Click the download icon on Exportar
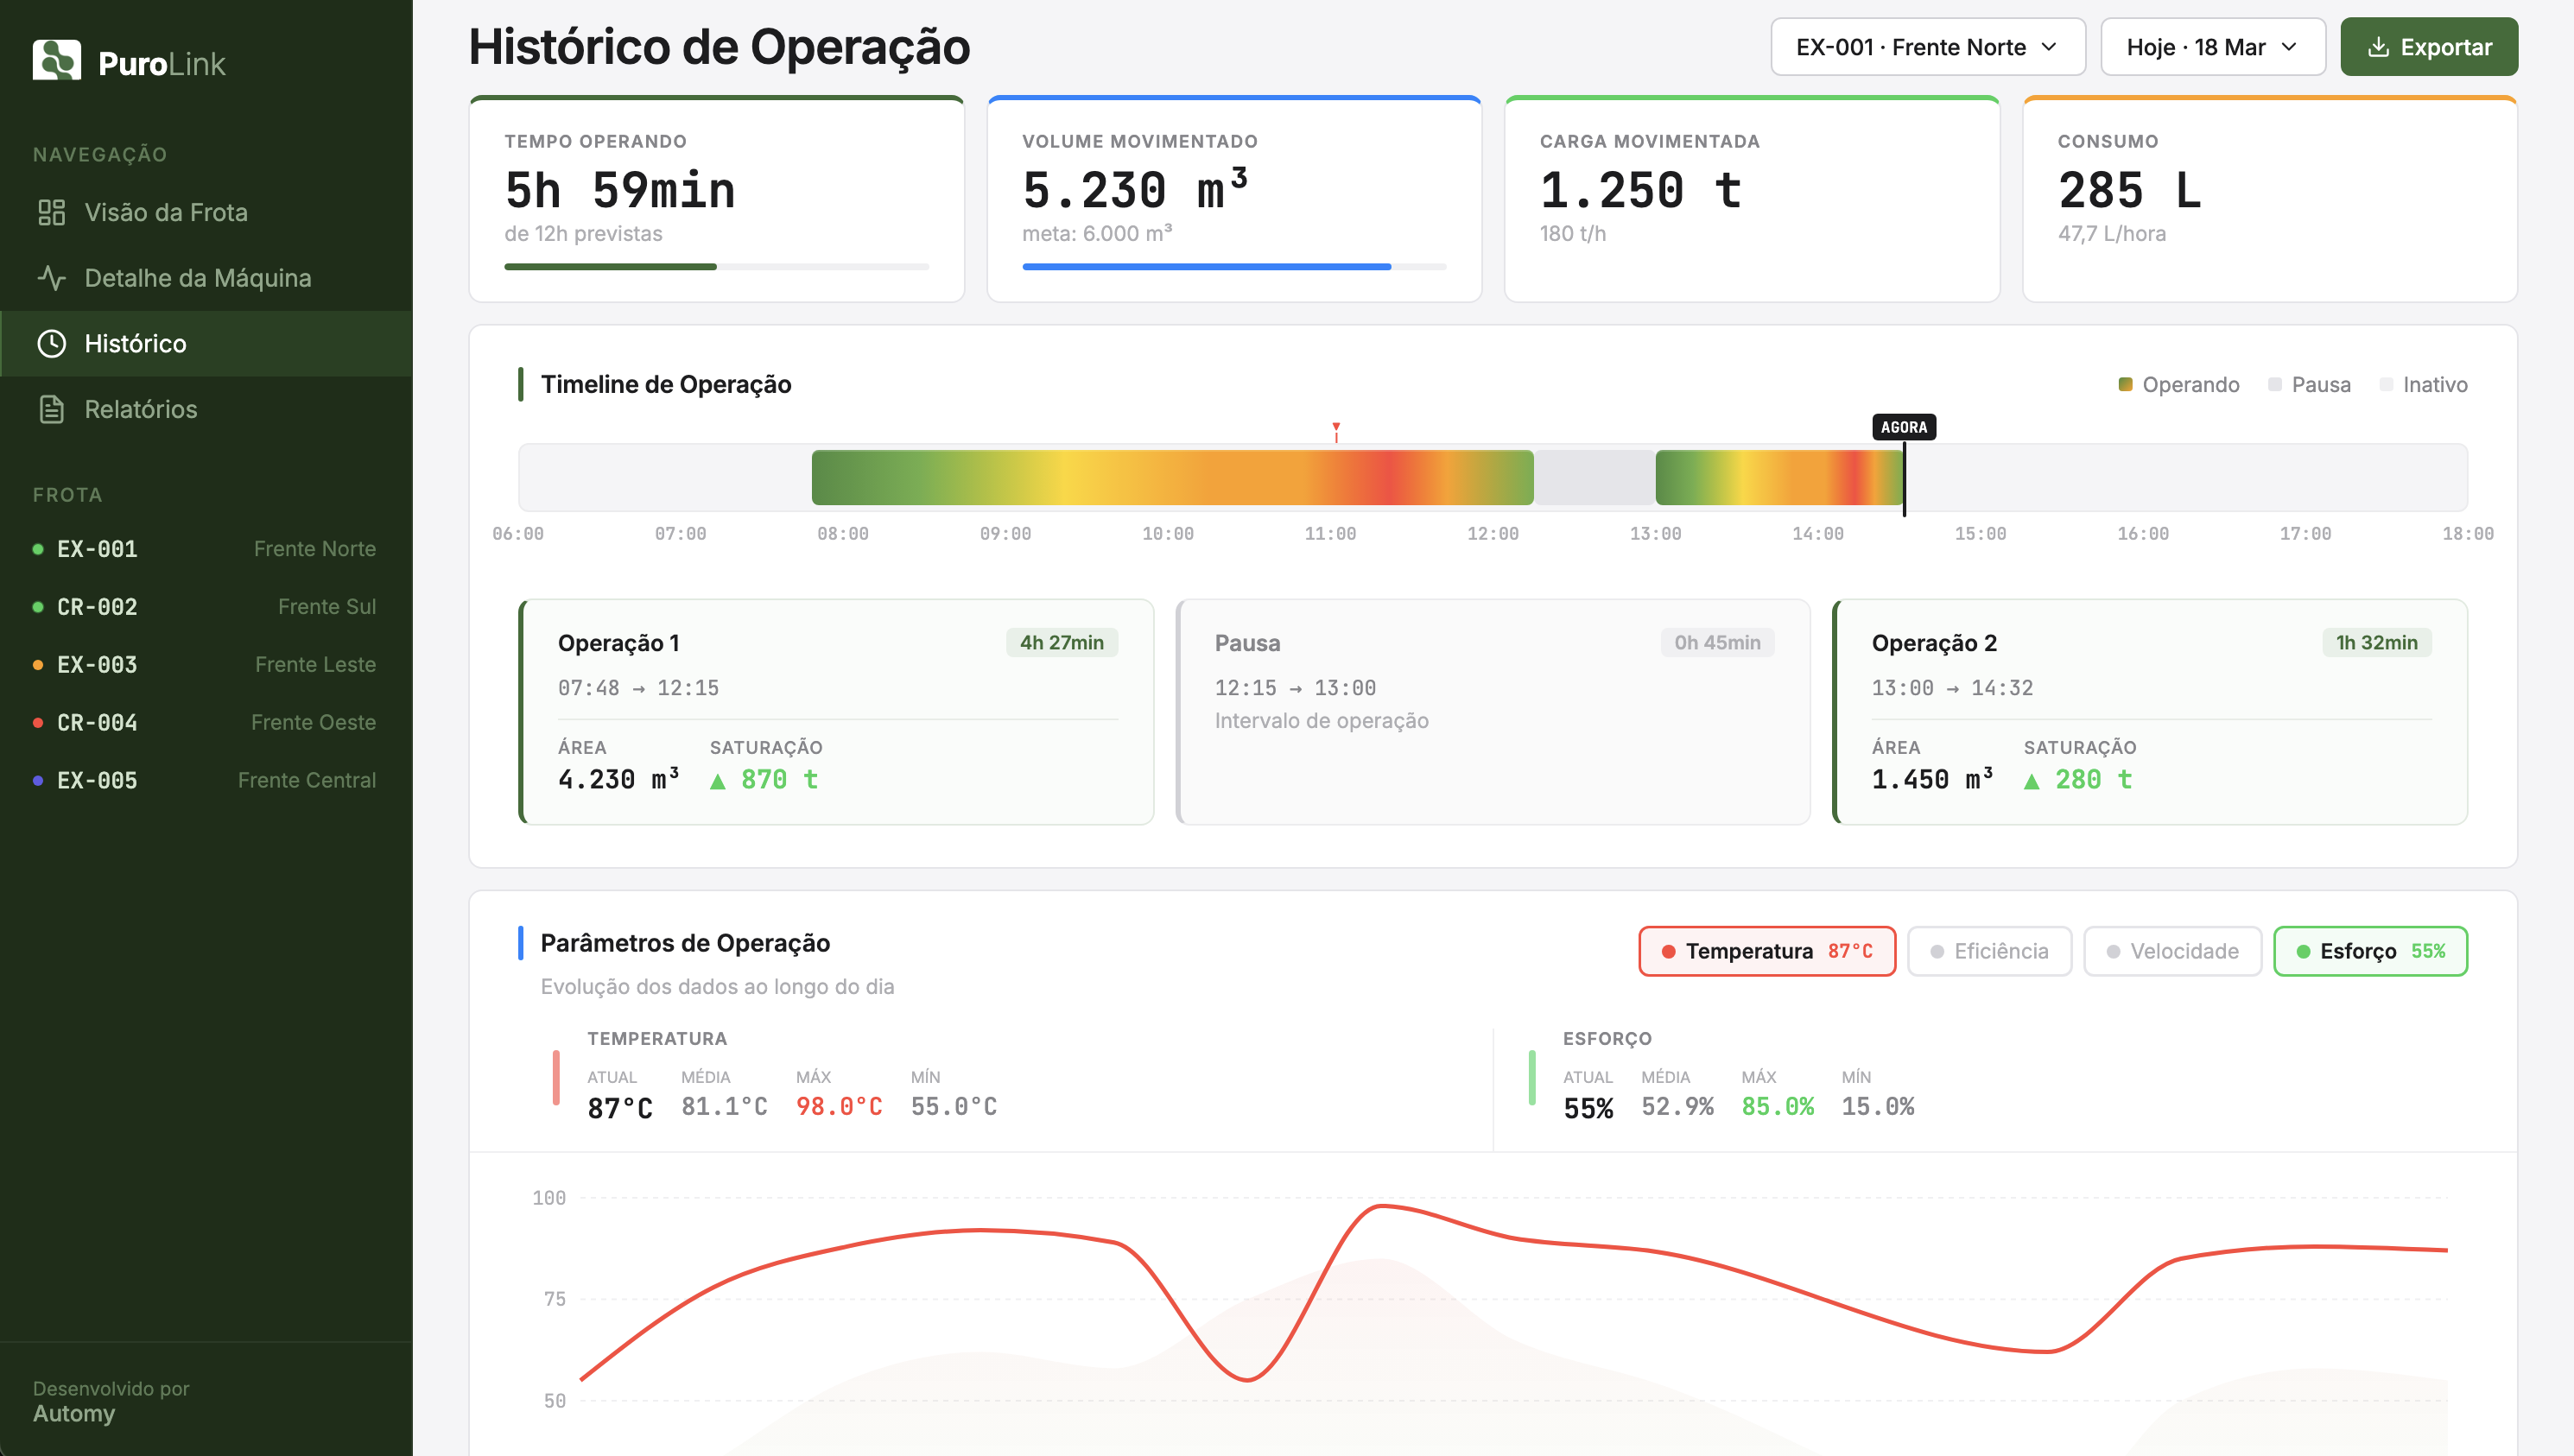The width and height of the screenshot is (2574, 1456). (x=2379, y=47)
